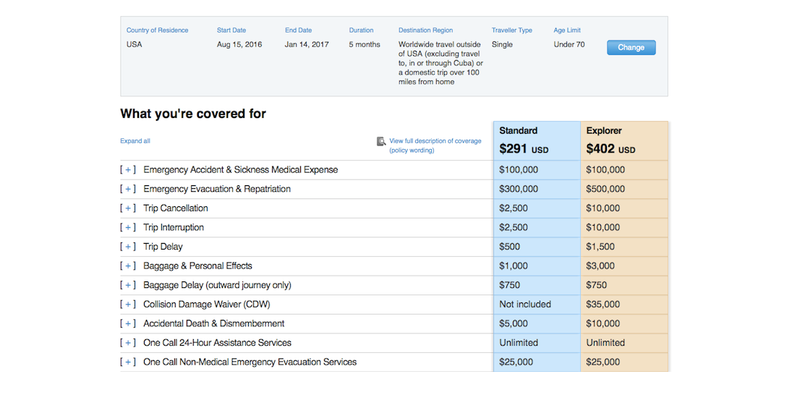Click the Country of Residence label
This screenshot has height=395, width=800.
pos(157,30)
